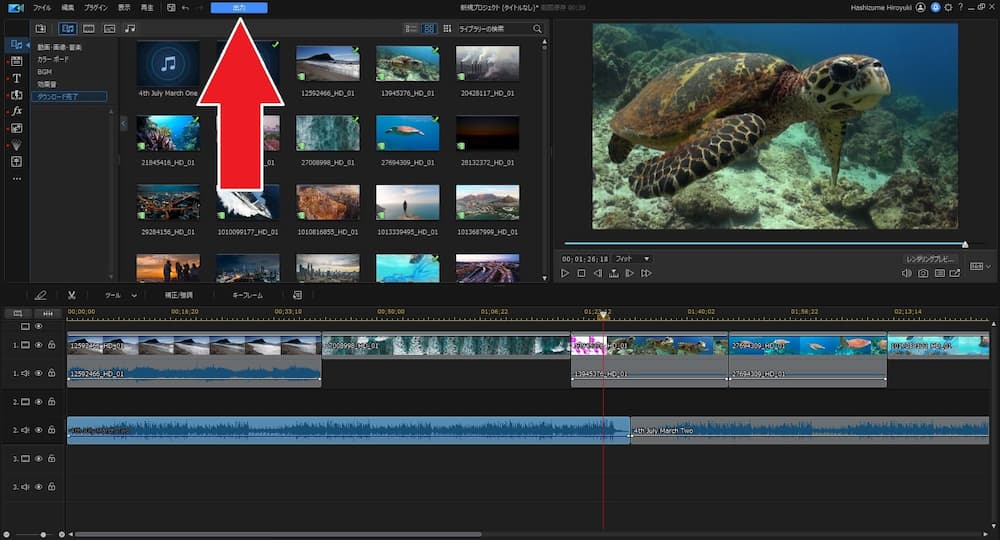This screenshot has width=1000, height=540.
Task: Click the キーフレーム button above timeline
Action: [x=247, y=296]
